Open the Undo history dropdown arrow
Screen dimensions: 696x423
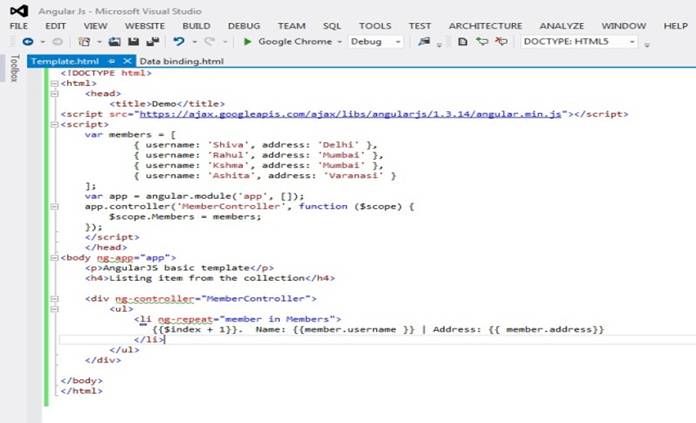[x=194, y=42]
